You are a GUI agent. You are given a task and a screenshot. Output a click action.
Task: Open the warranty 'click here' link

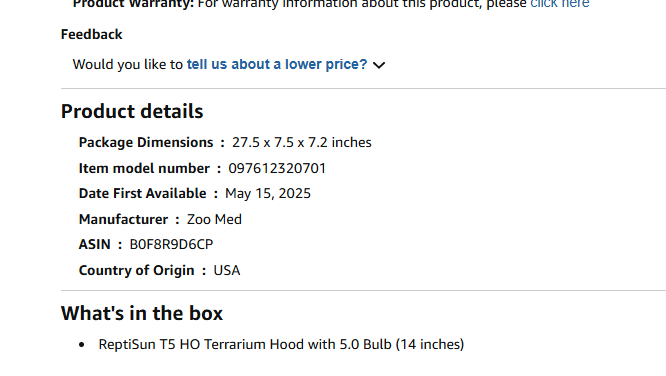[x=559, y=4]
